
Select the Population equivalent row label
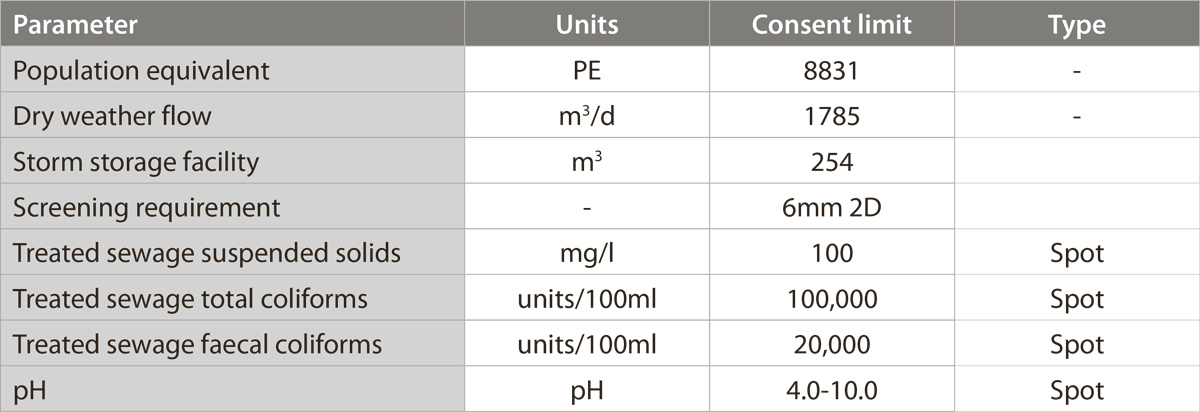click(140, 71)
